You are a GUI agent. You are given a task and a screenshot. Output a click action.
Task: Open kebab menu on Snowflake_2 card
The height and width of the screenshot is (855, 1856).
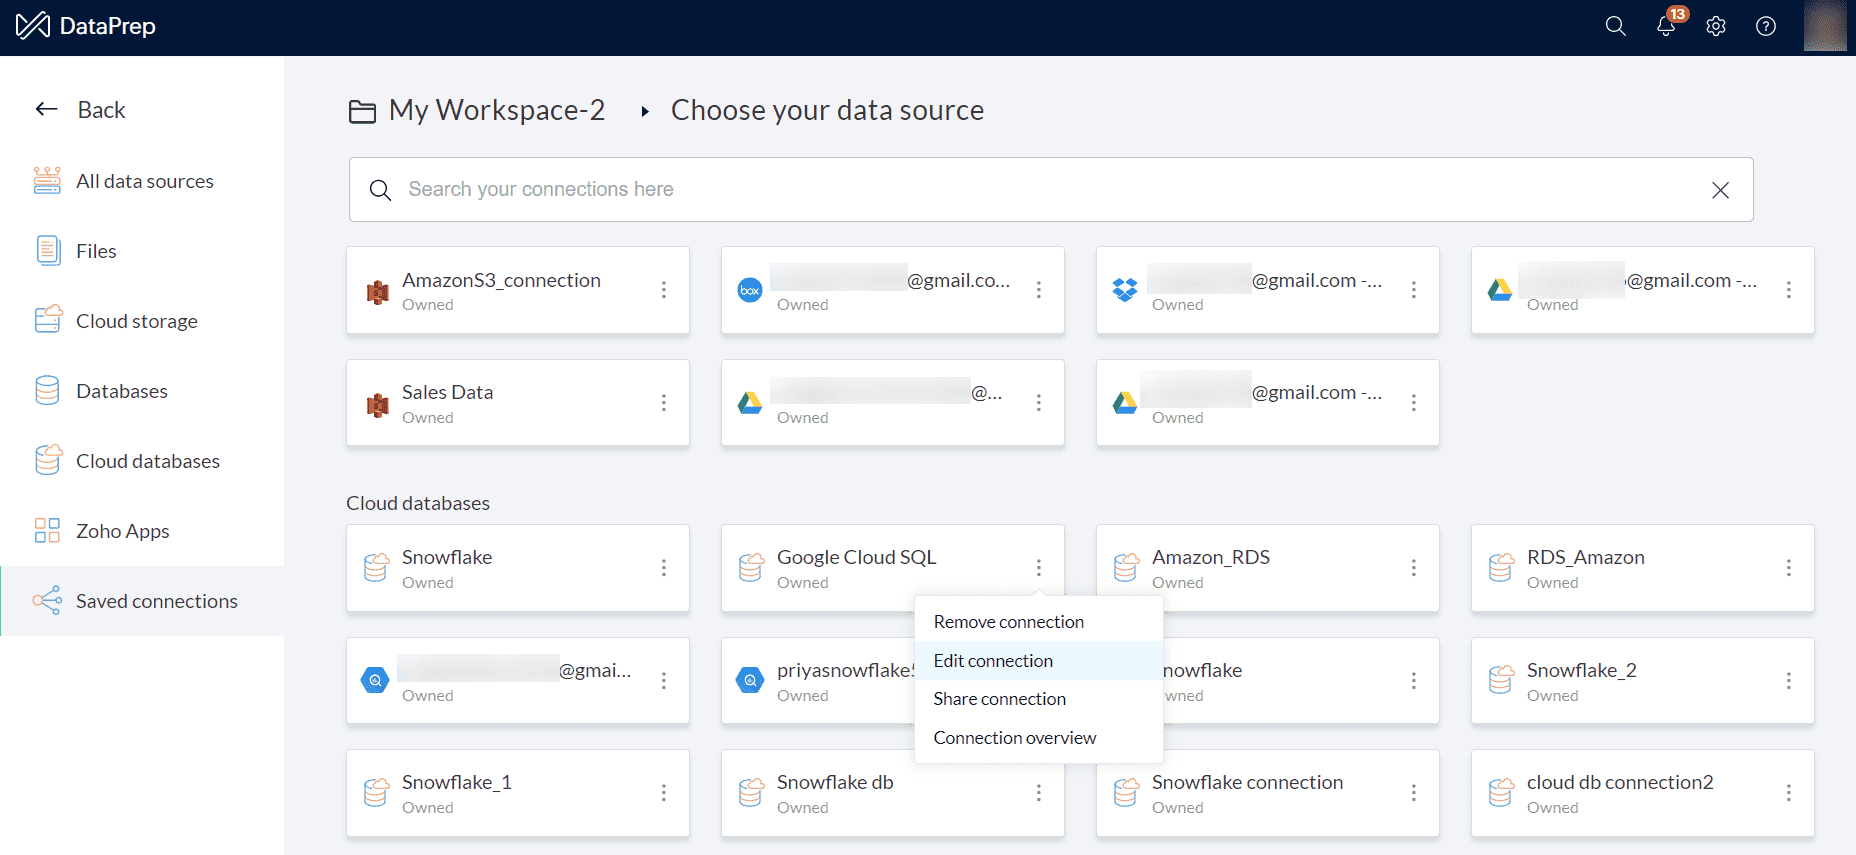(x=1788, y=681)
